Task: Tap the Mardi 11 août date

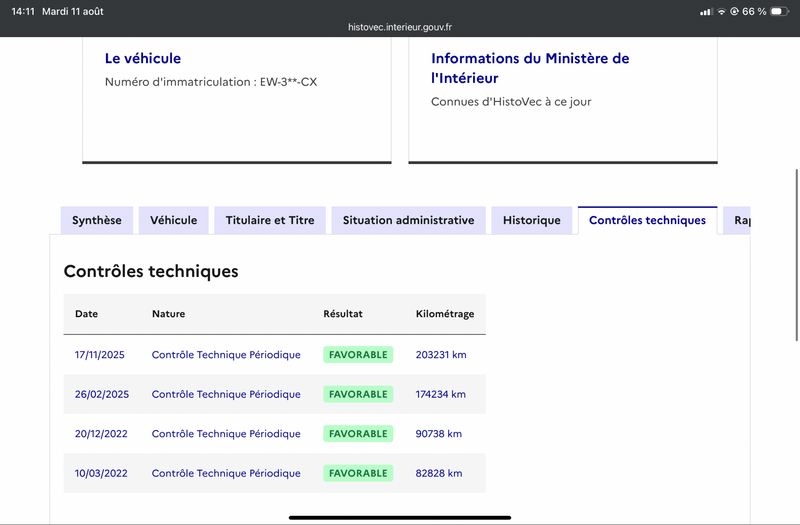Action: pyautogui.click(x=72, y=11)
